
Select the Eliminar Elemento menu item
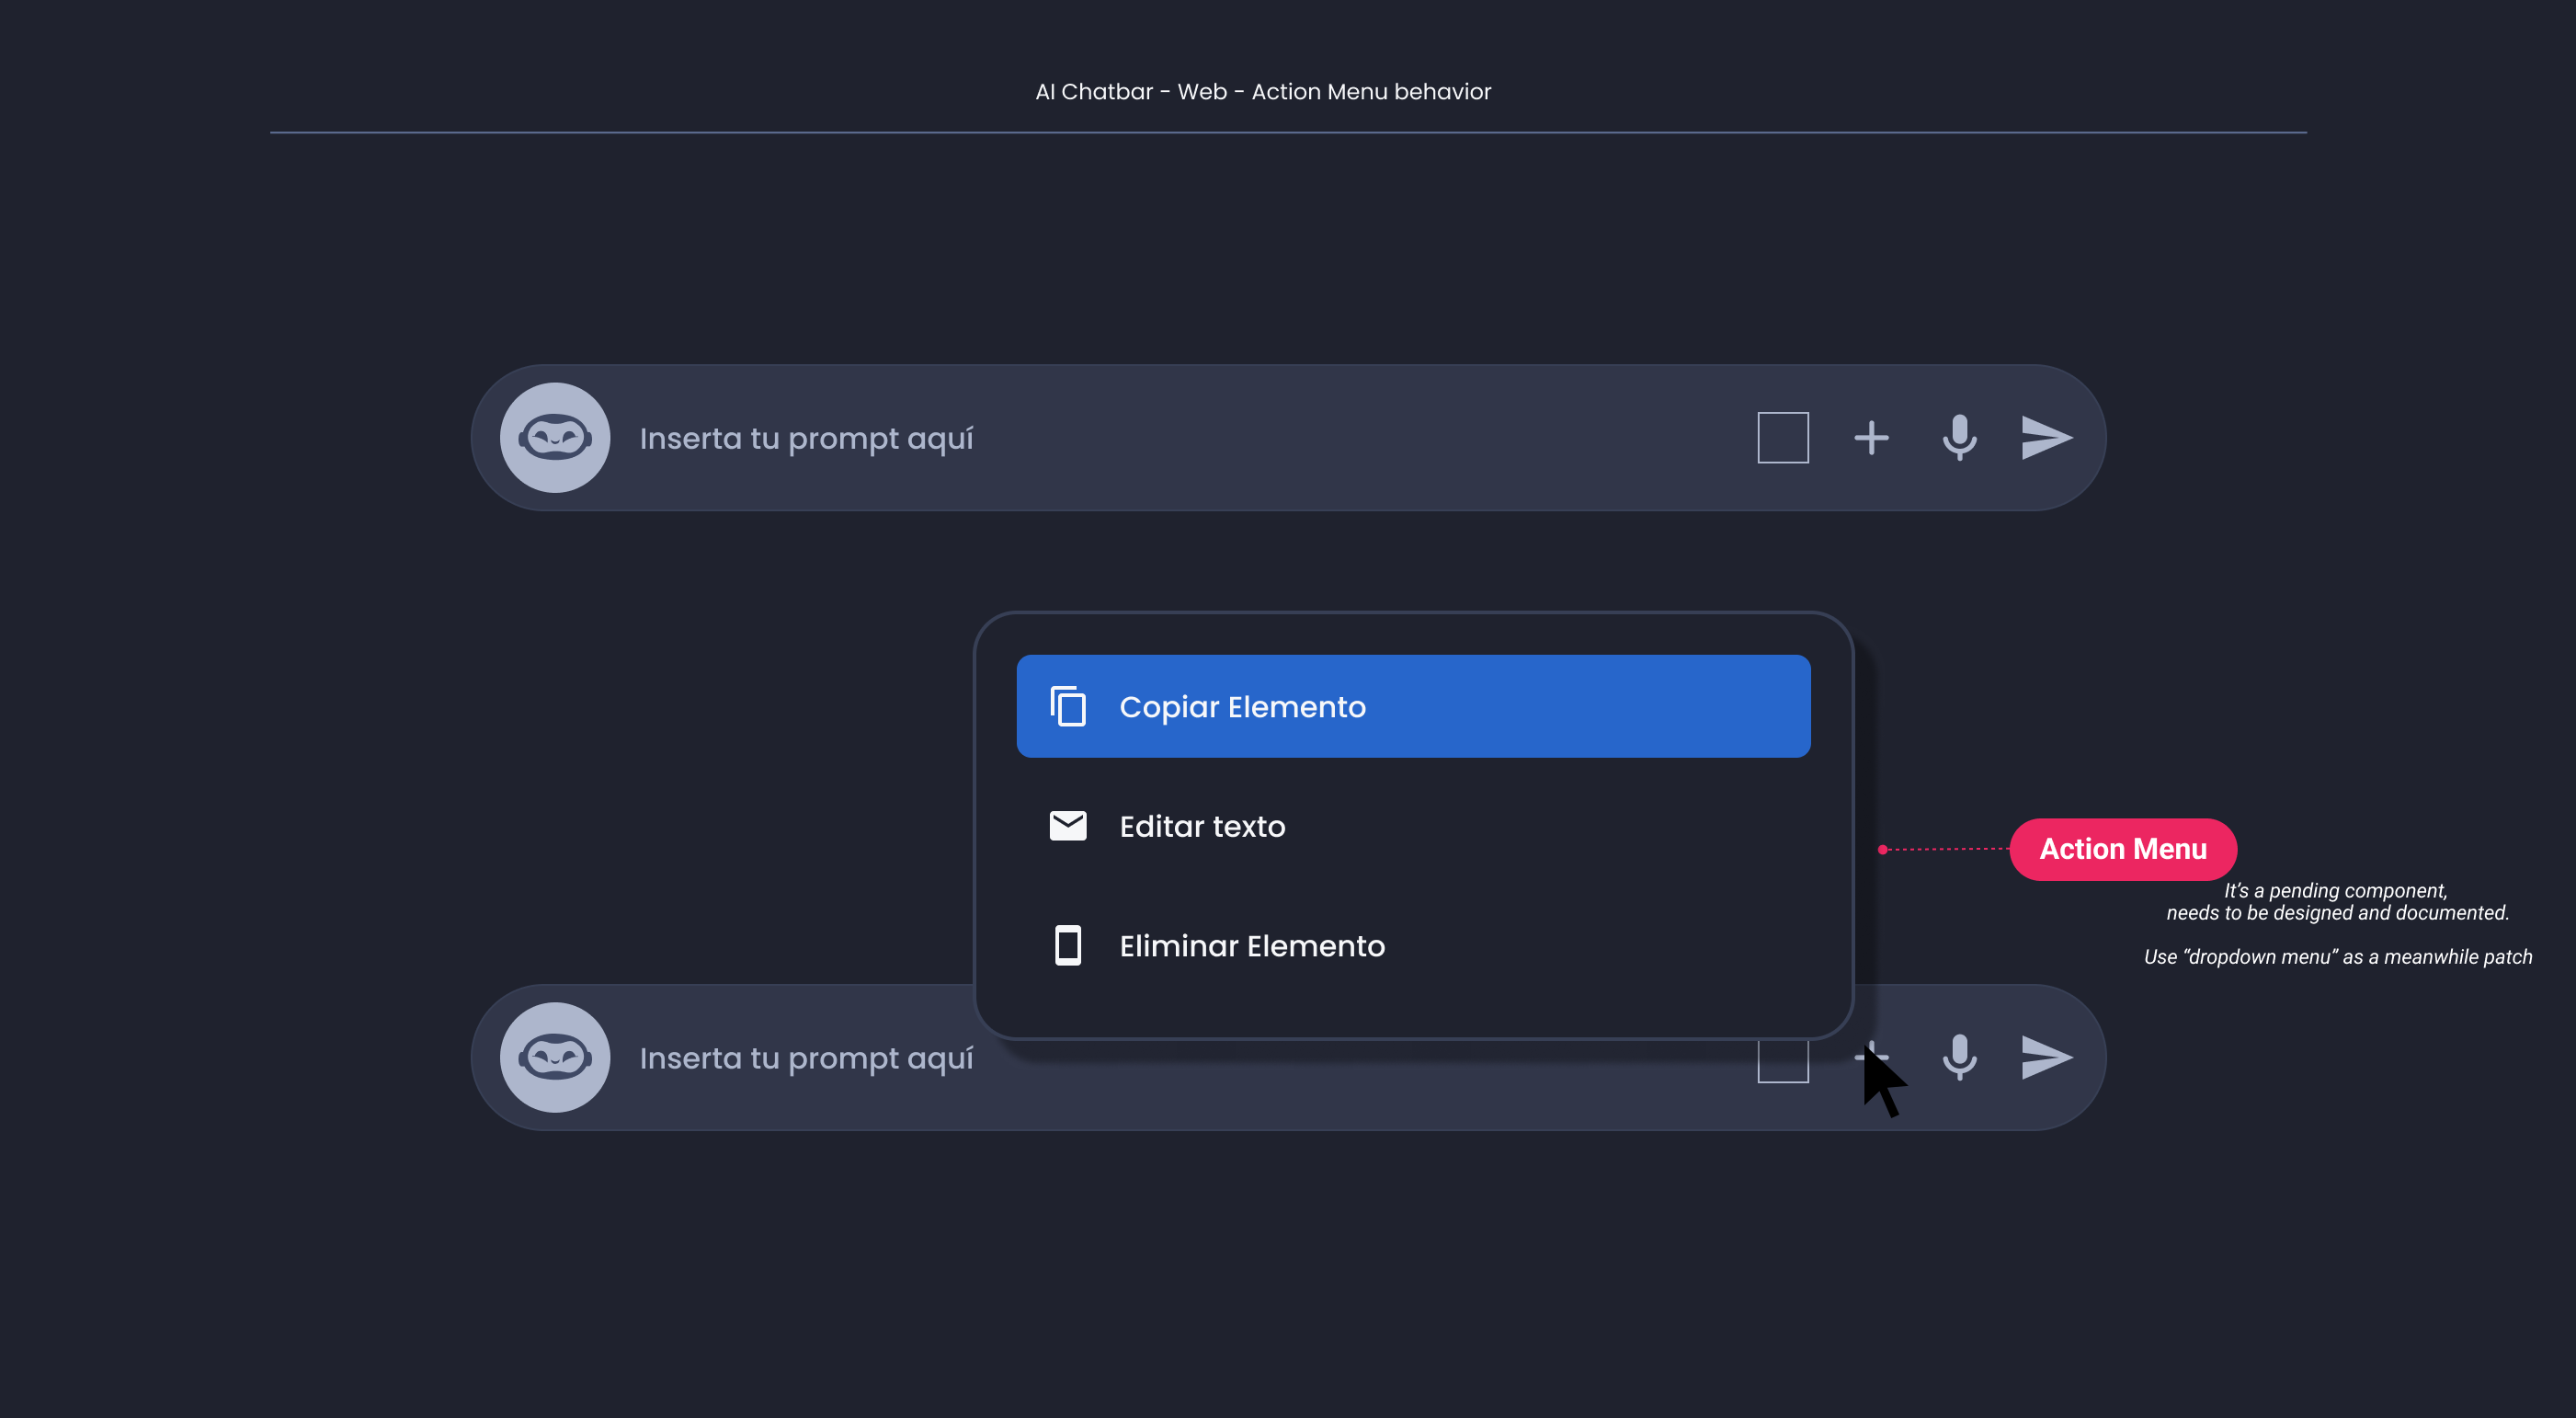coord(1413,945)
